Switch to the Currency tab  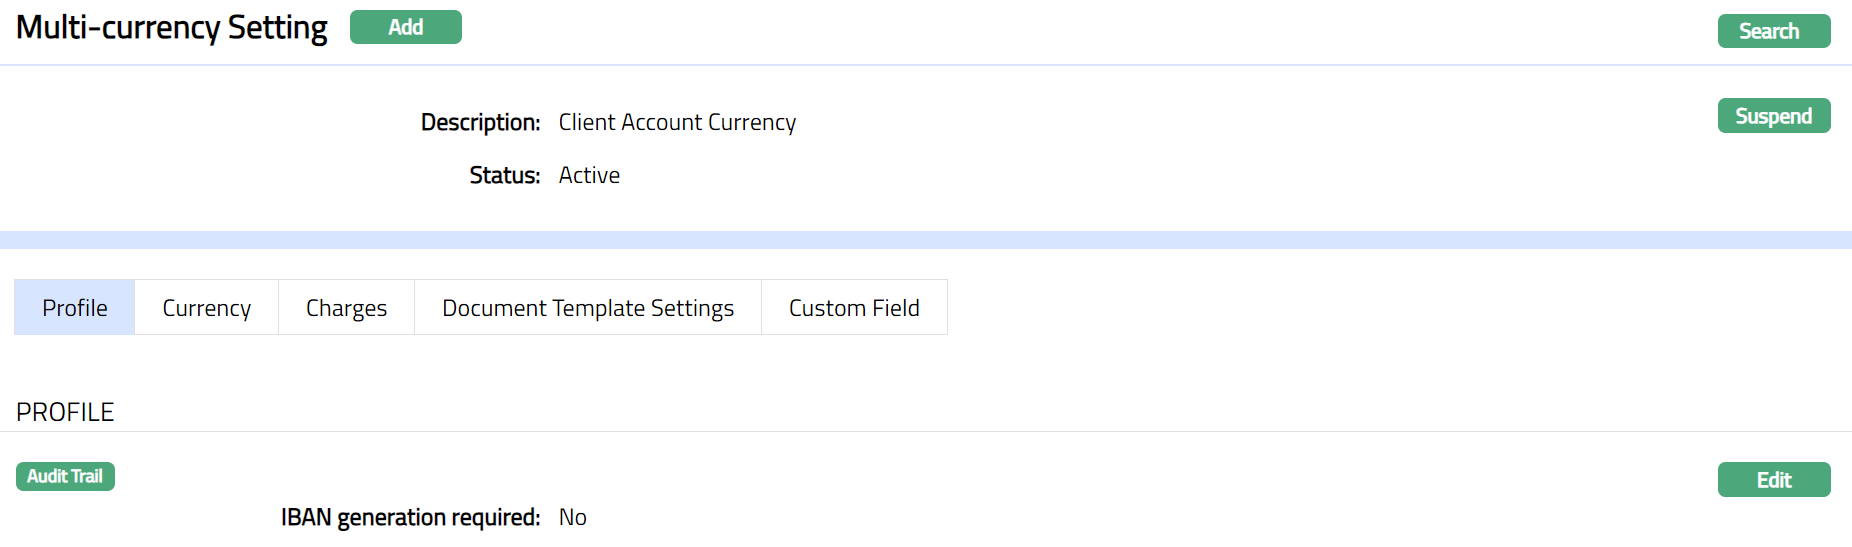pos(206,308)
